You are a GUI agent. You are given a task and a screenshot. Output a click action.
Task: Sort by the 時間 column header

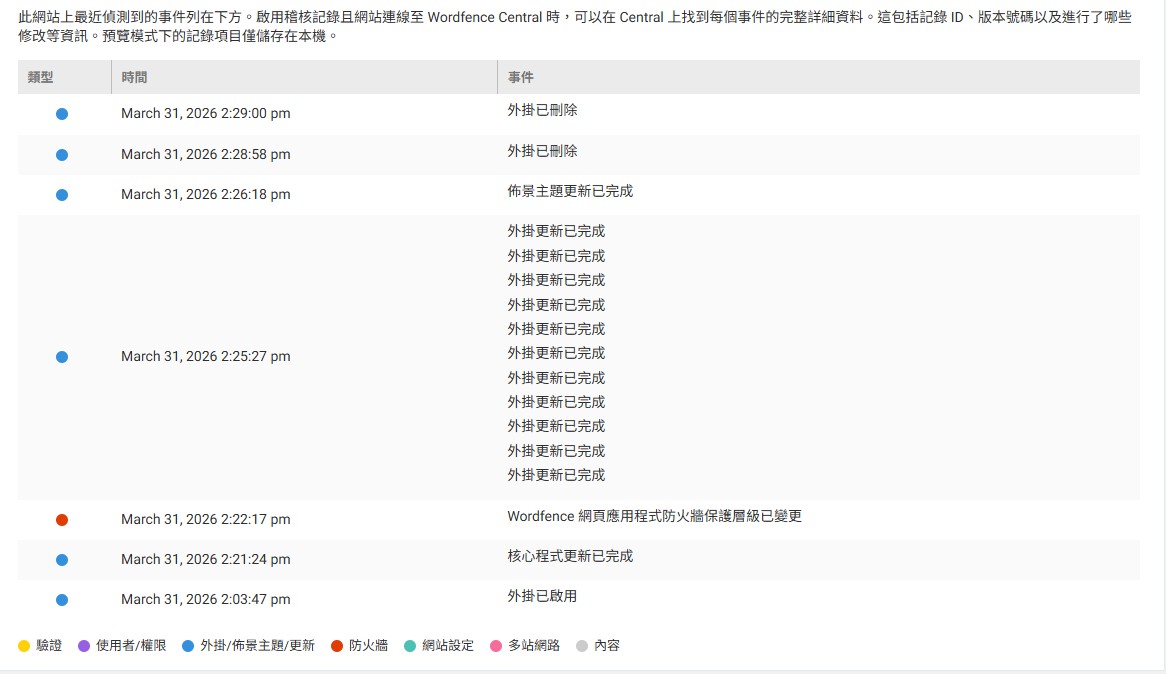(134, 77)
